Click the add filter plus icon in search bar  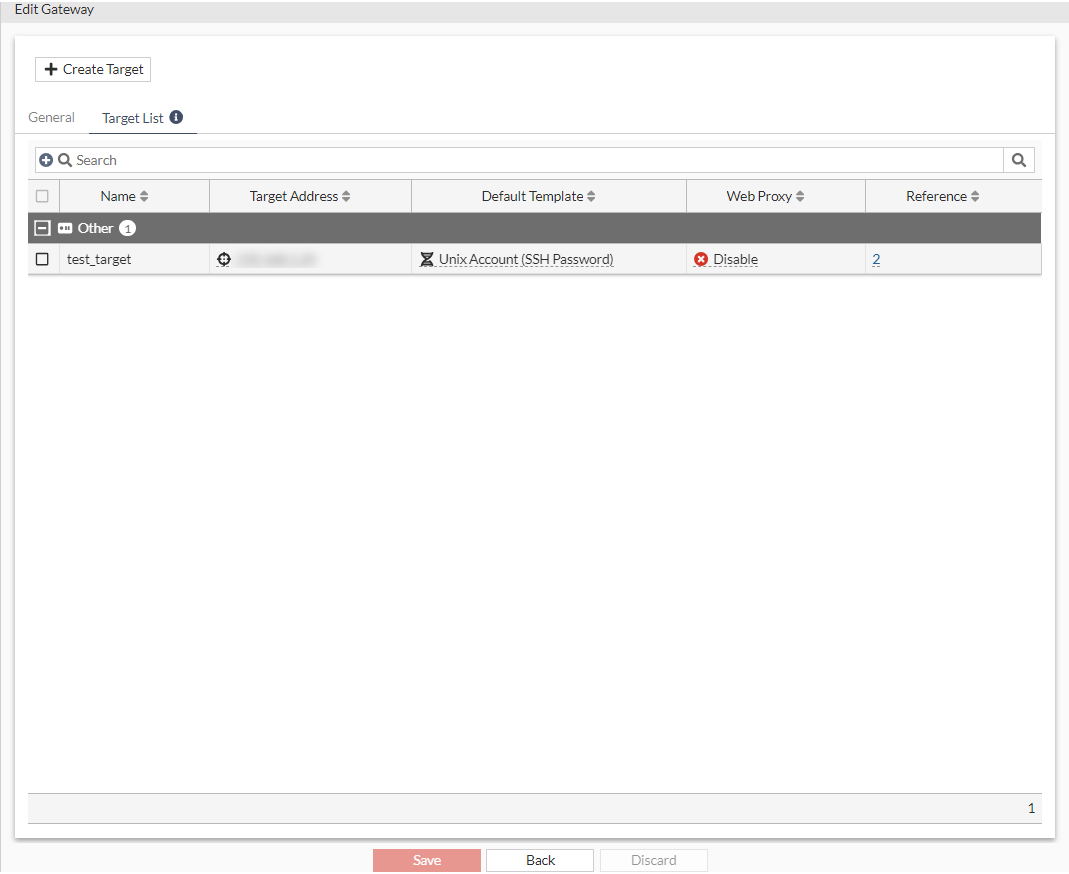pos(46,160)
